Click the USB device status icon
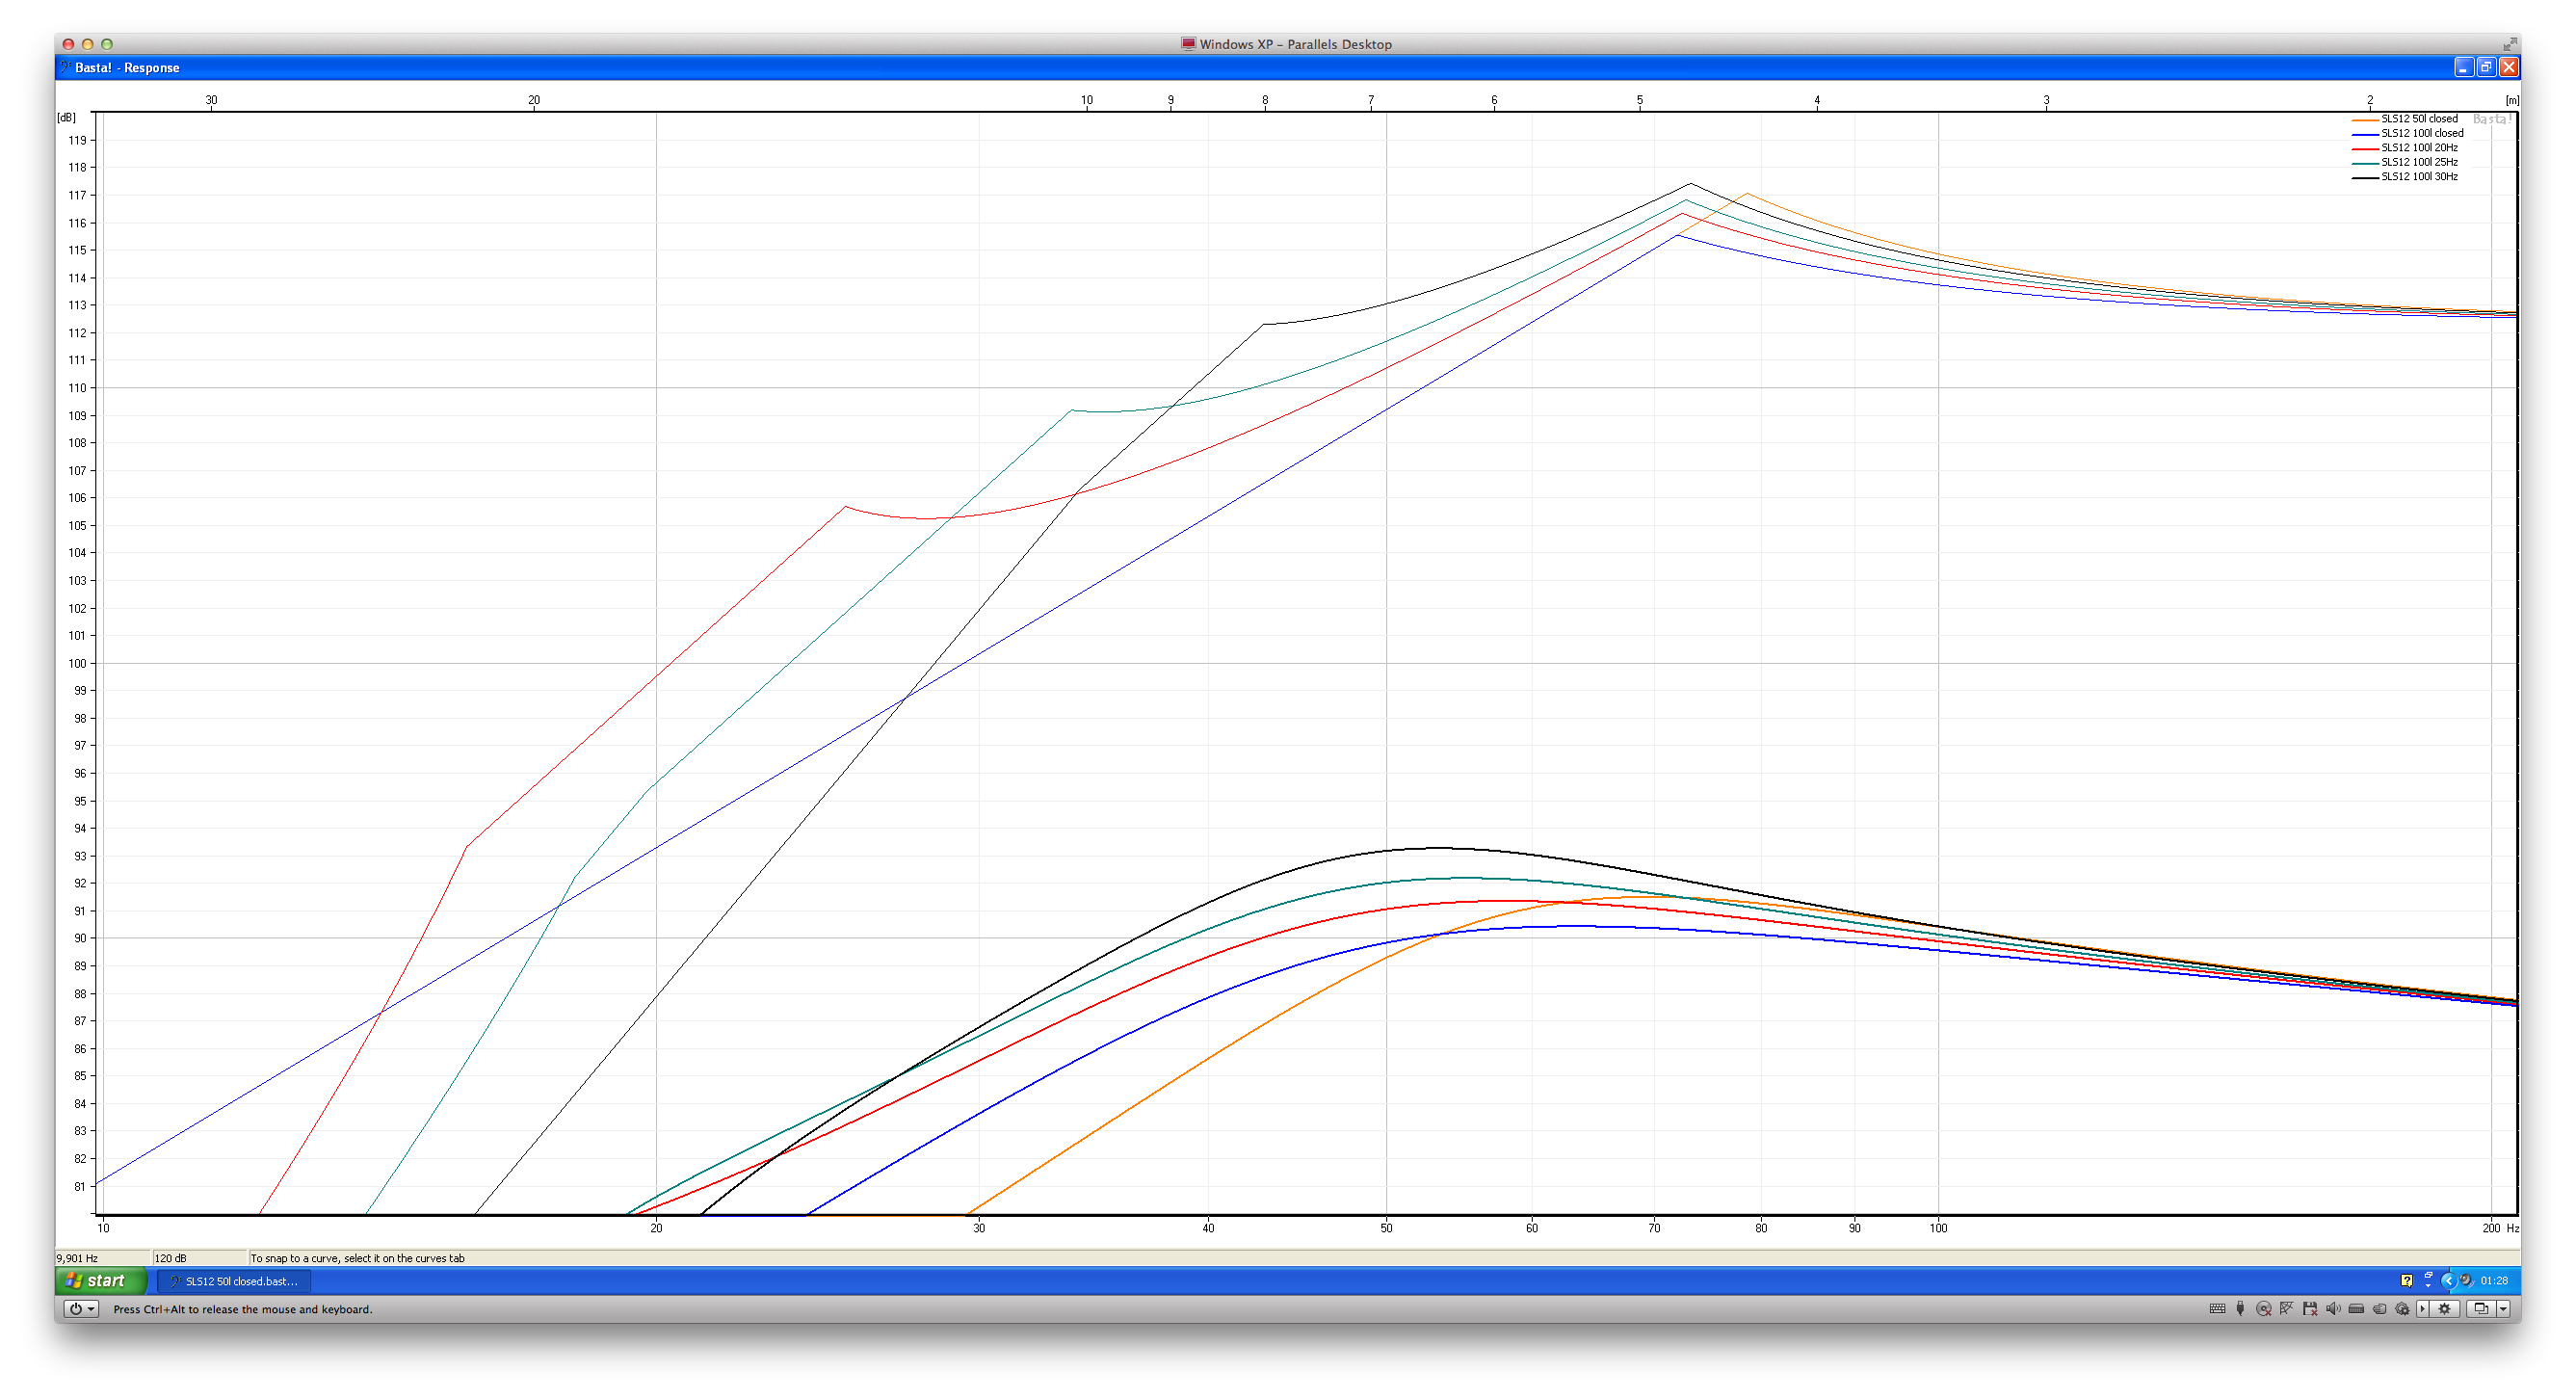This screenshot has height=1399, width=2576. (x=2241, y=1308)
